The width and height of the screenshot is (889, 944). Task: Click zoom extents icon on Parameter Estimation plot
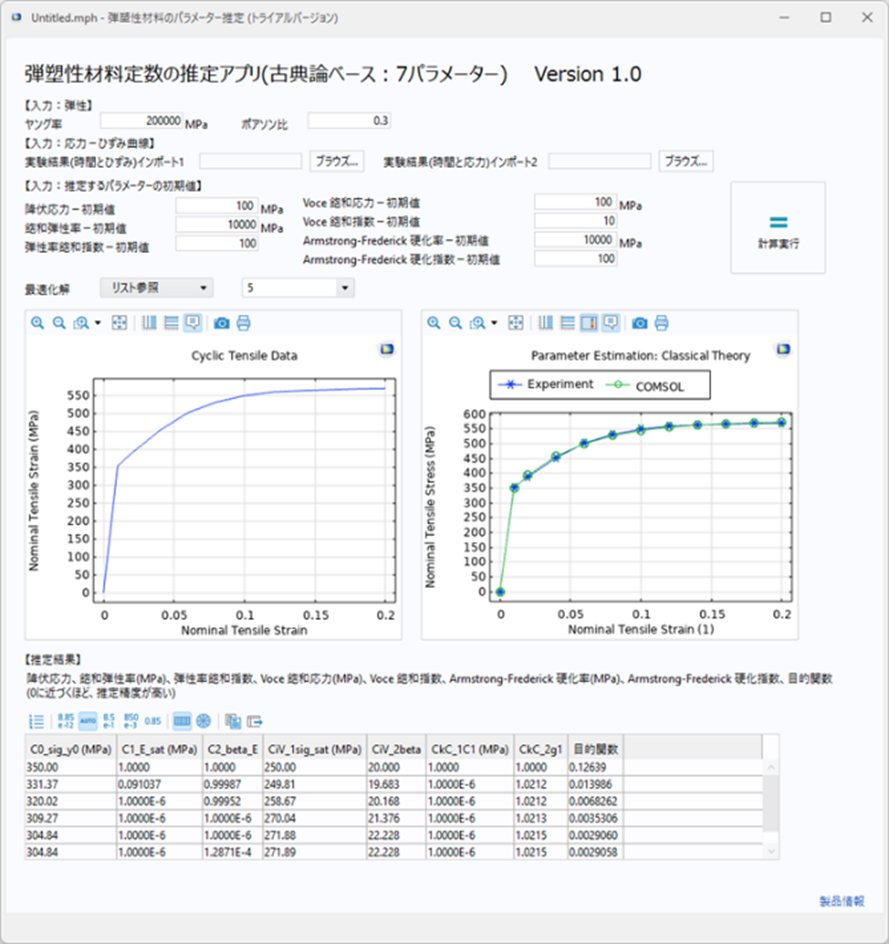tap(516, 323)
